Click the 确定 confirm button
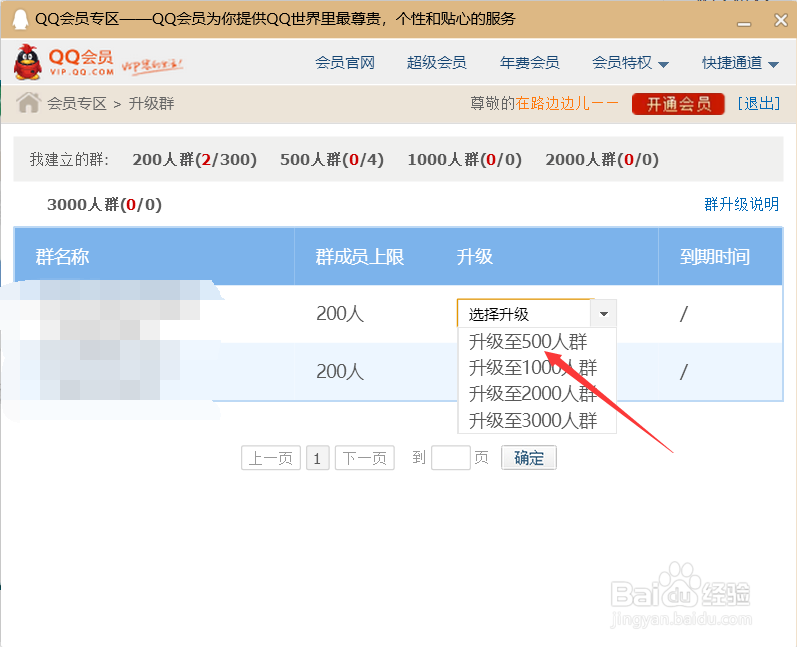The height and width of the screenshot is (647, 797). coord(529,458)
